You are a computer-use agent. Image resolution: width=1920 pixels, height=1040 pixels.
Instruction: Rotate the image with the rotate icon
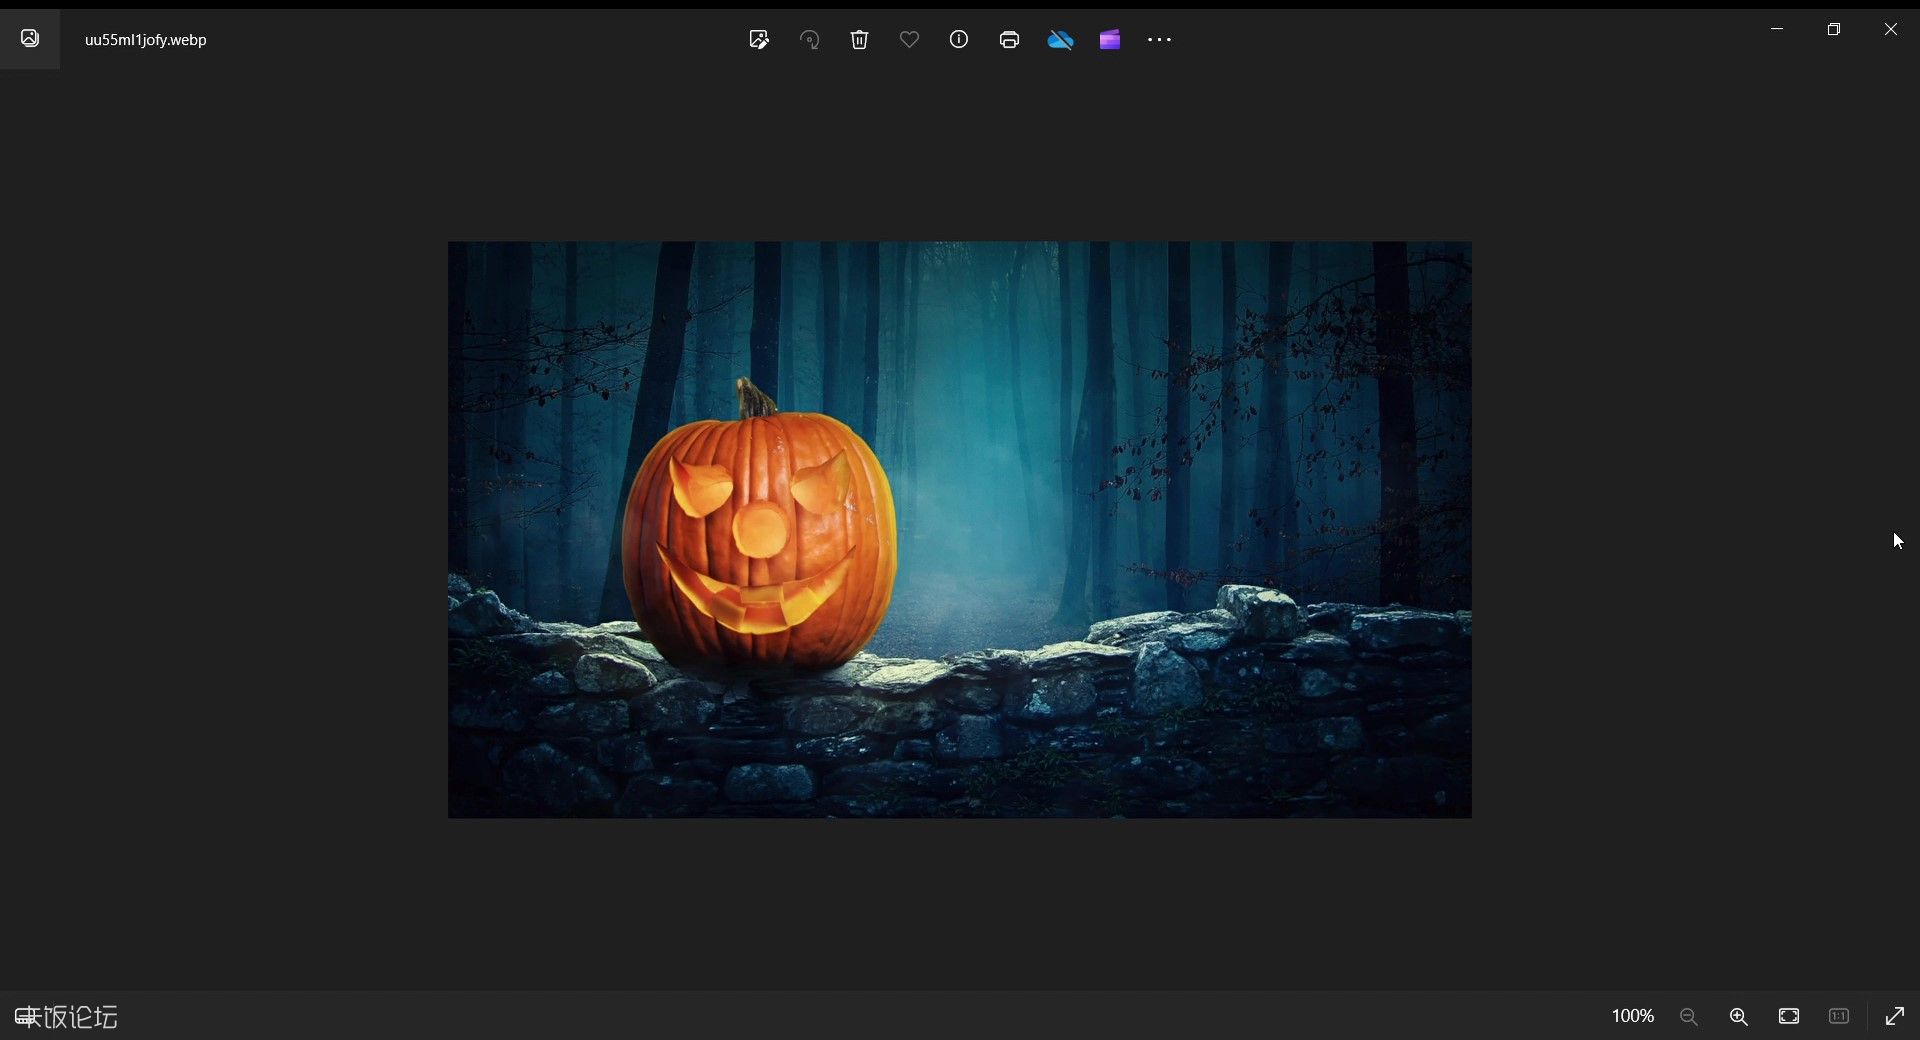[809, 40]
